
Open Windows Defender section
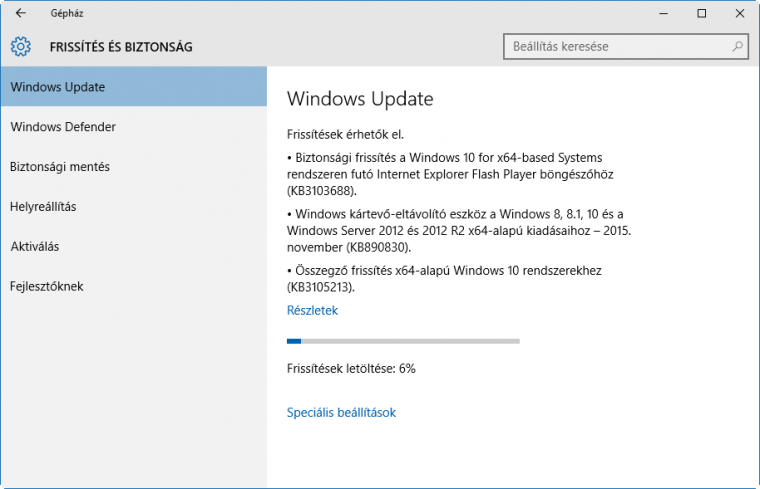coord(134,126)
